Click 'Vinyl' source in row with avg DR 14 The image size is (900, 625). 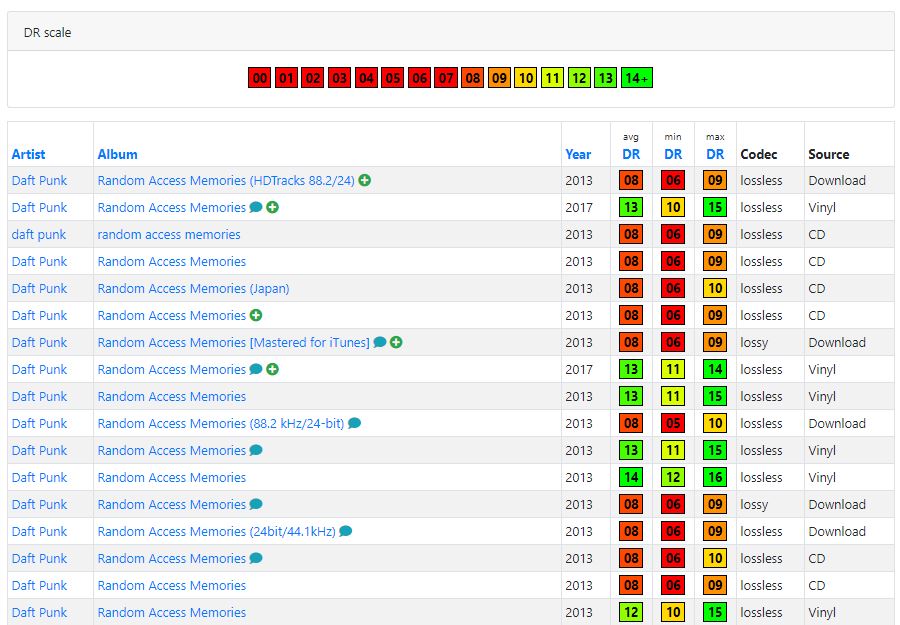tap(822, 477)
